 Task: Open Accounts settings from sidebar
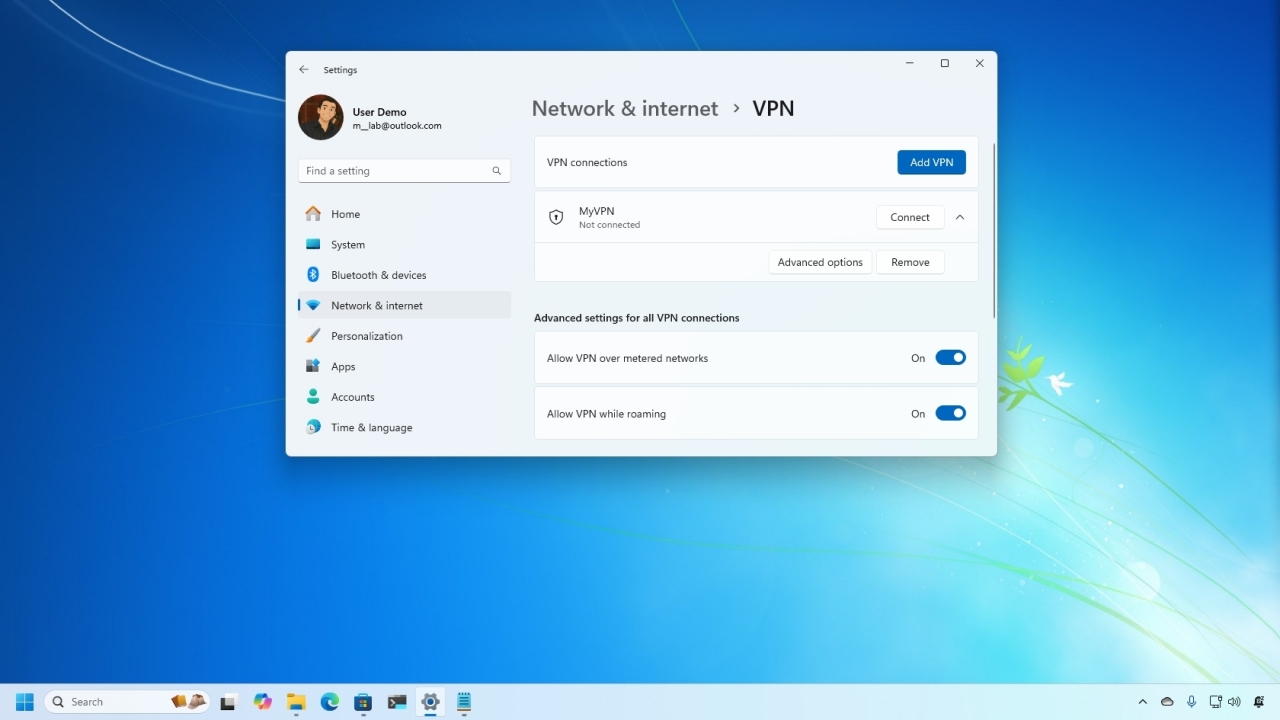pyautogui.click(x=352, y=396)
